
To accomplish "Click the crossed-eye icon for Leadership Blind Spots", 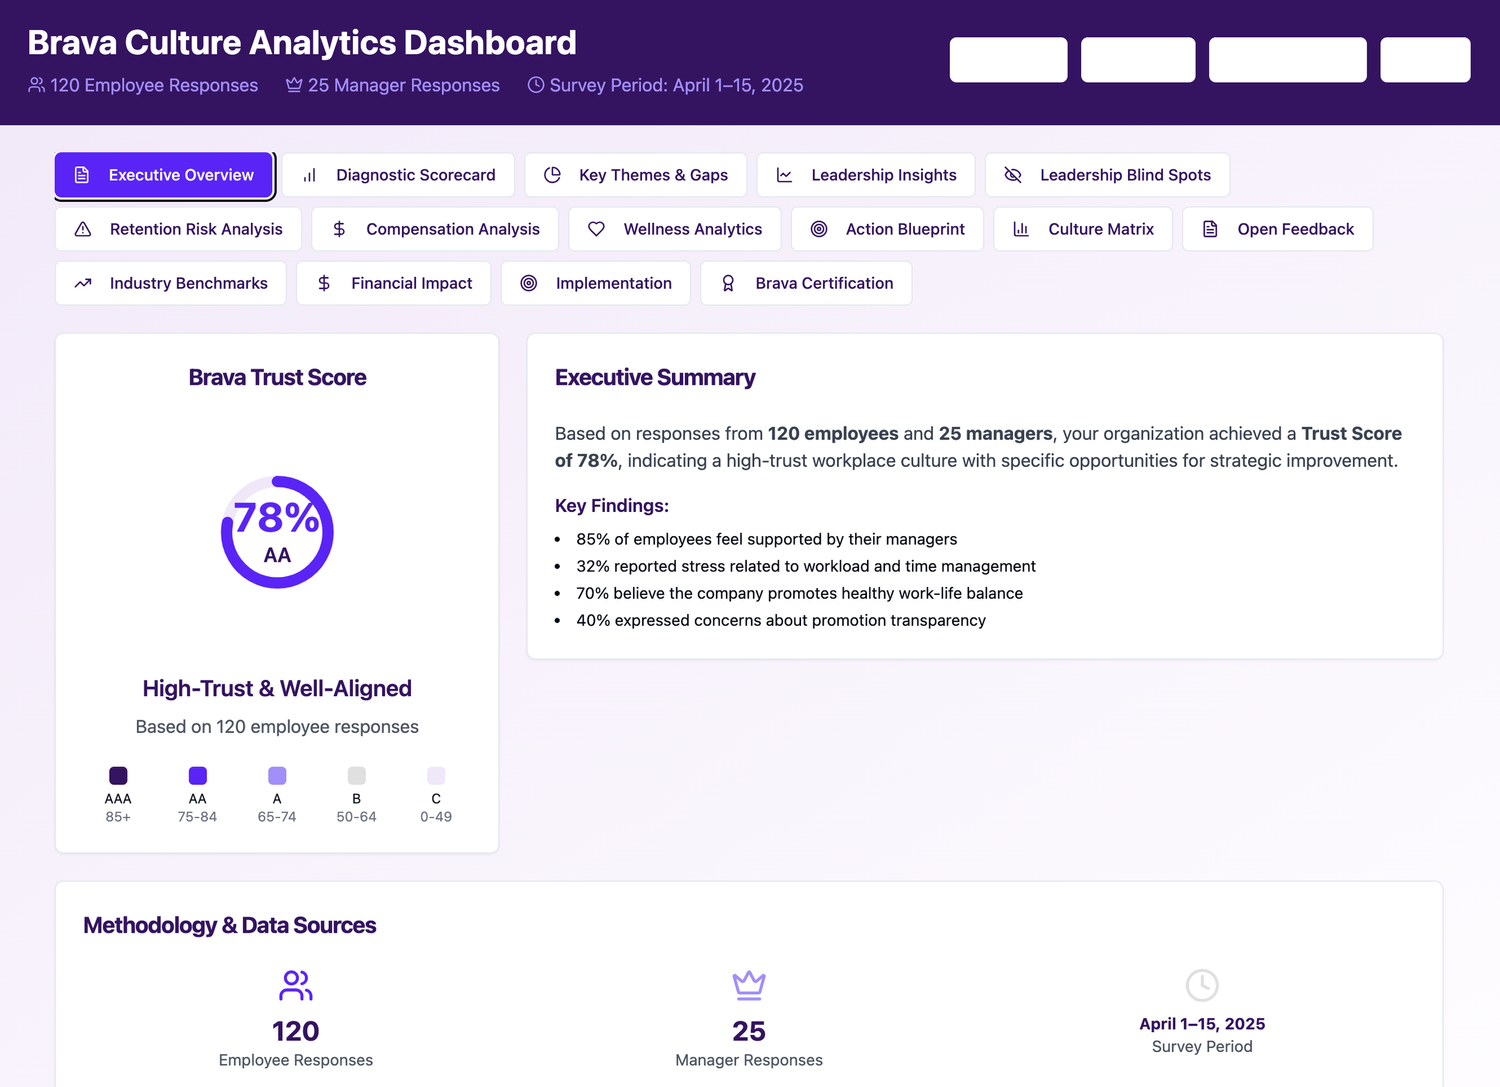I will [x=1013, y=175].
